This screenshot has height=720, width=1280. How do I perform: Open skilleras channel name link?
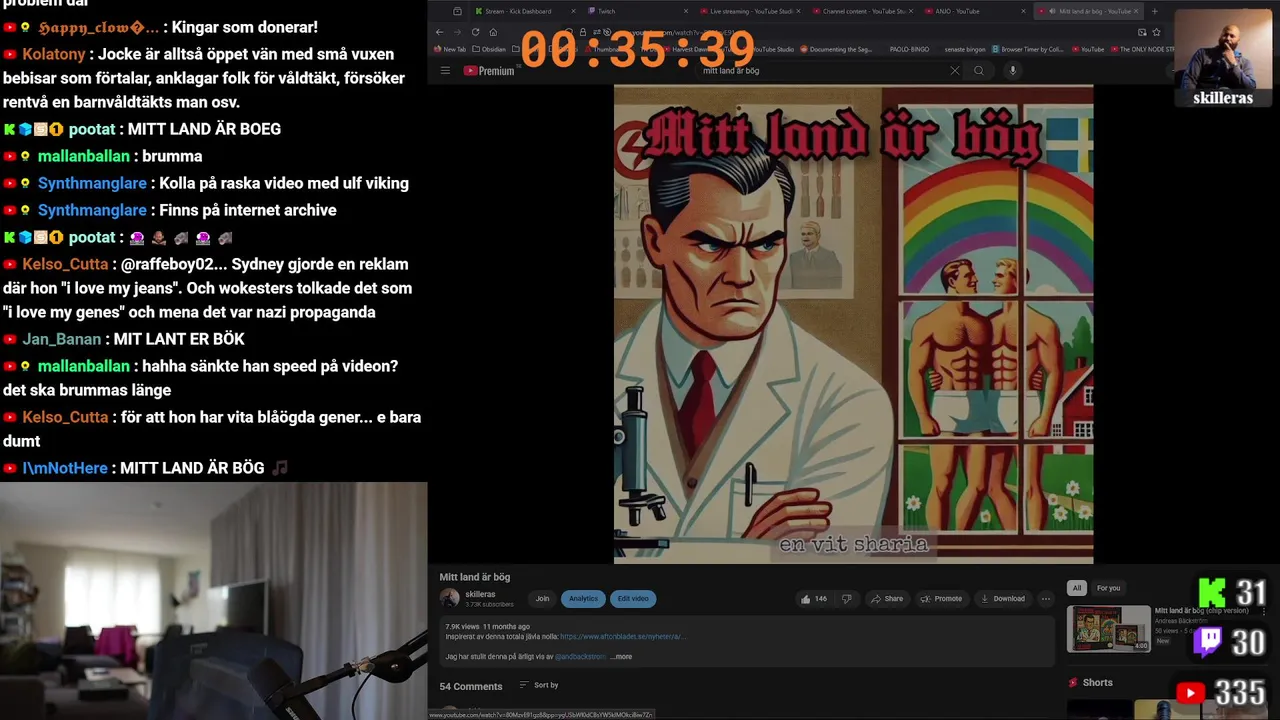click(x=480, y=594)
